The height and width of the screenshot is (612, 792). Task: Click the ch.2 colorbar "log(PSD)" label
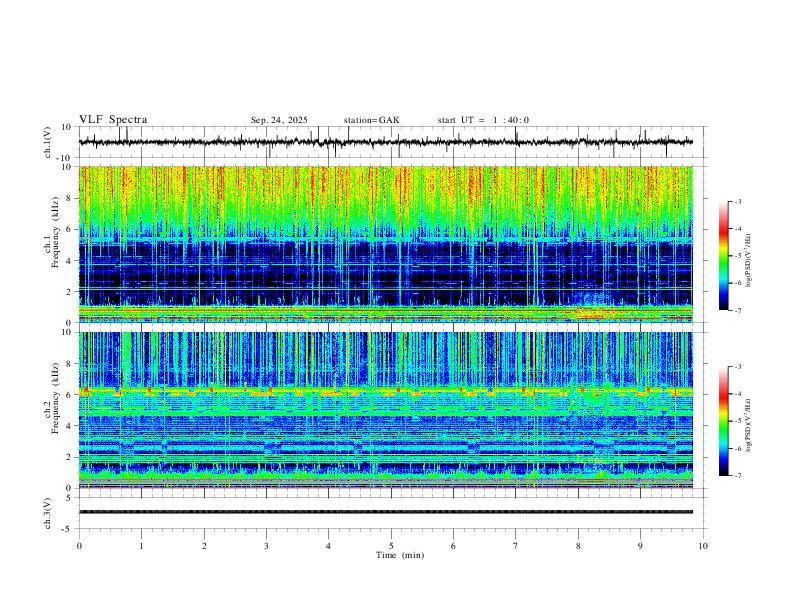tap(748, 425)
